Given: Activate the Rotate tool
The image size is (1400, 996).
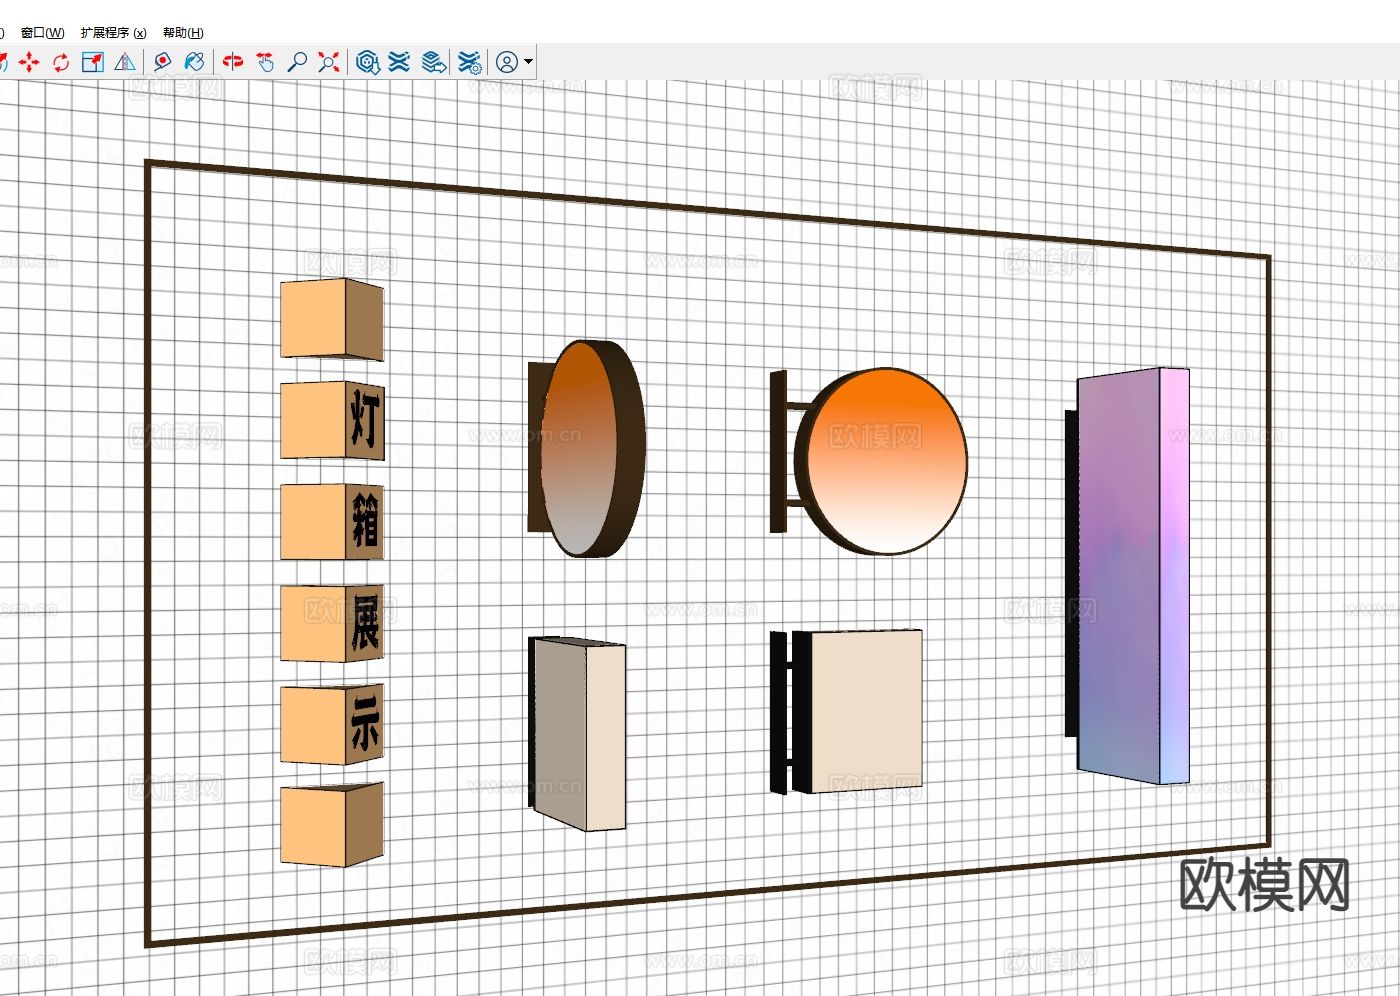Looking at the screenshot, I should [61, 63].
